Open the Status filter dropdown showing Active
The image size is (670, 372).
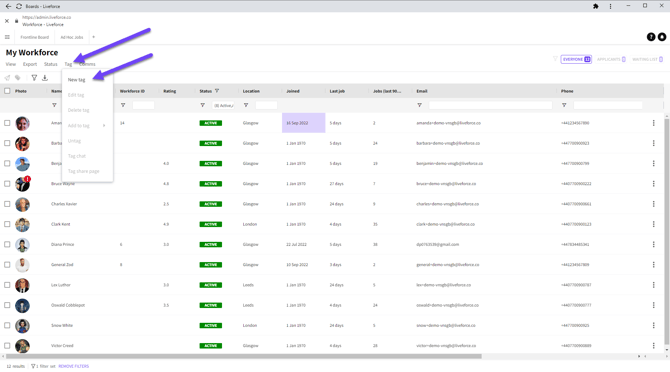[x=223, y=105]
